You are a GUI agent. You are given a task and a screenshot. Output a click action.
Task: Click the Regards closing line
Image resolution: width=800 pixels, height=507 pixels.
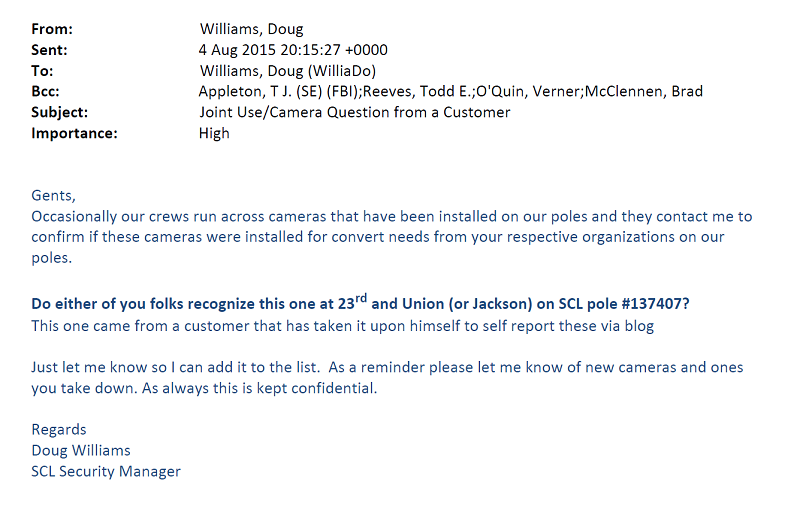pyautogui.click(x=59, y=430)
